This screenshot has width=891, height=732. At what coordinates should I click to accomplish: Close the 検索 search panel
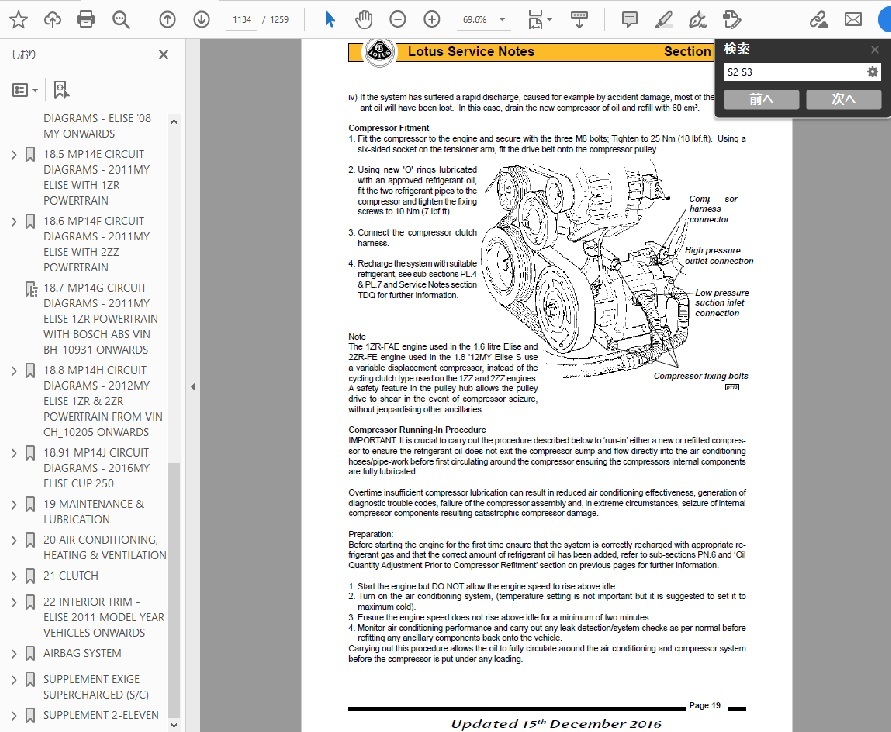(x=875, y=50)
